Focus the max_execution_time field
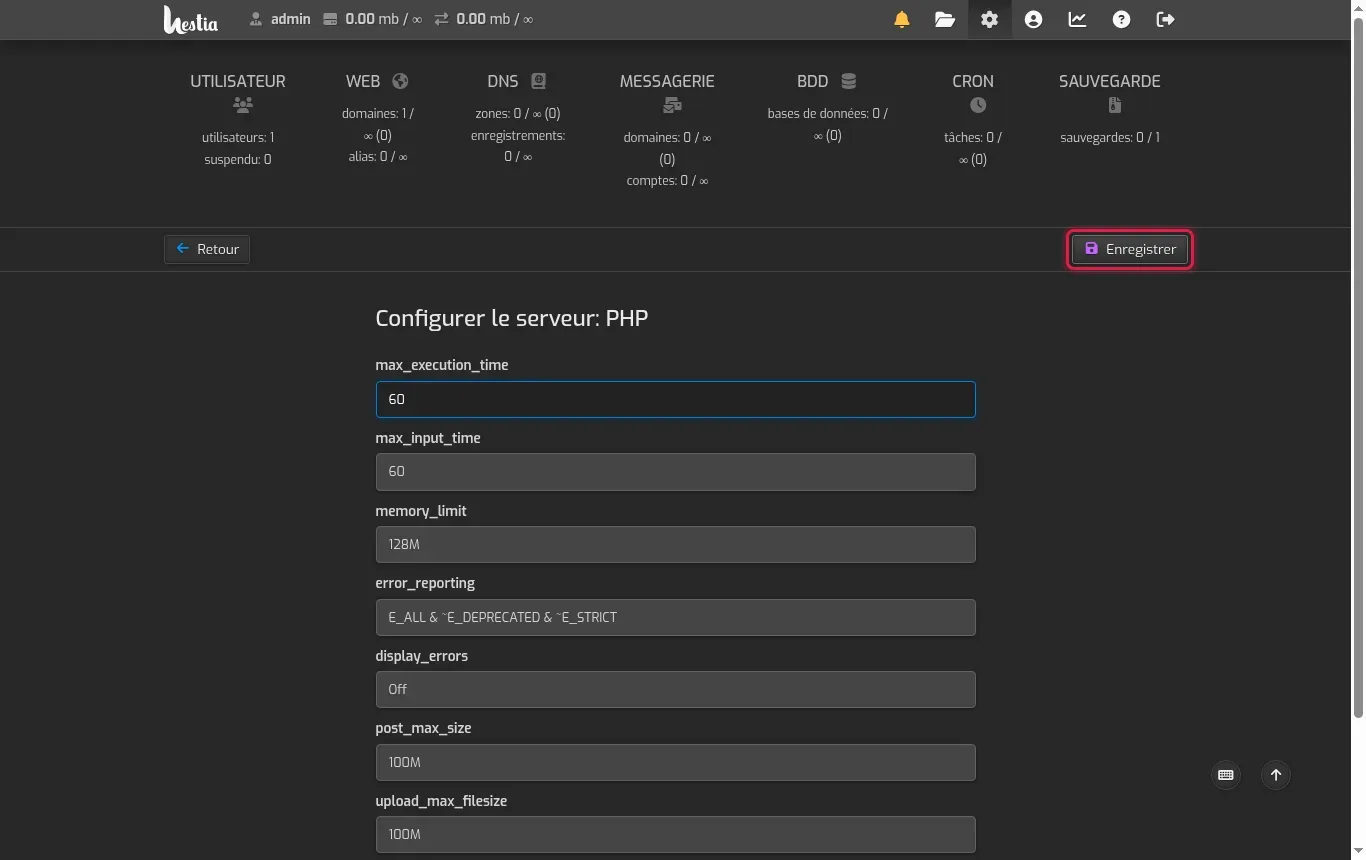The image size is (1366, 860). [x=675, y=399]
